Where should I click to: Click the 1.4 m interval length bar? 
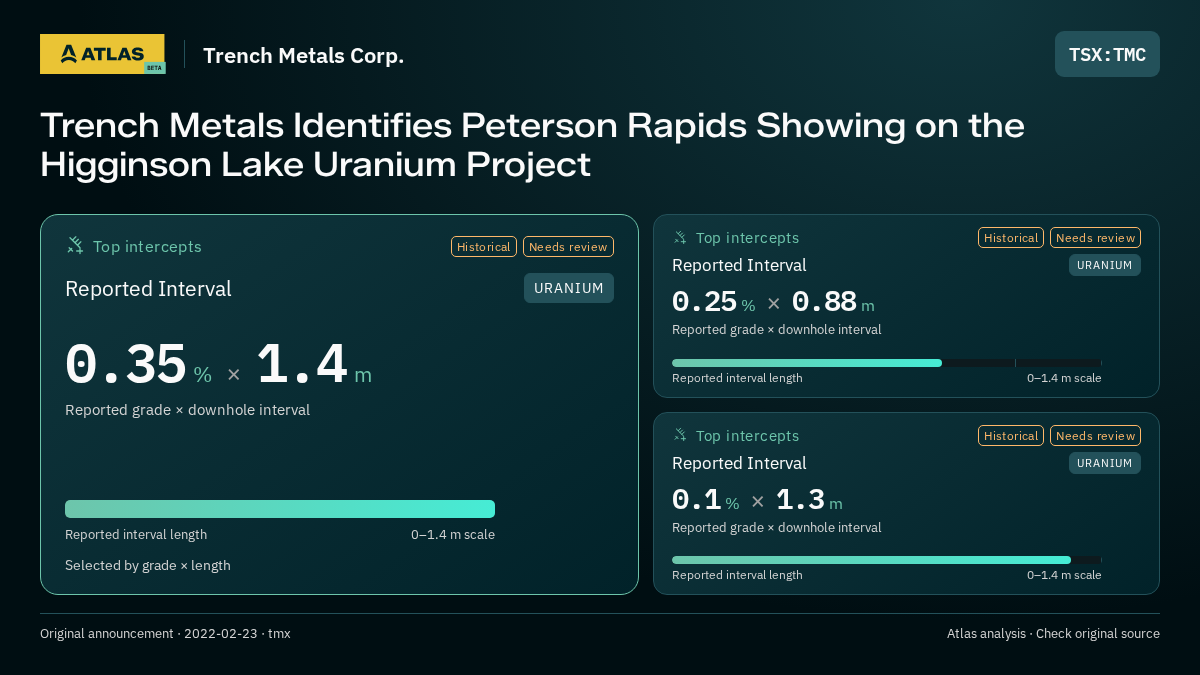click(x=280, y=509)
